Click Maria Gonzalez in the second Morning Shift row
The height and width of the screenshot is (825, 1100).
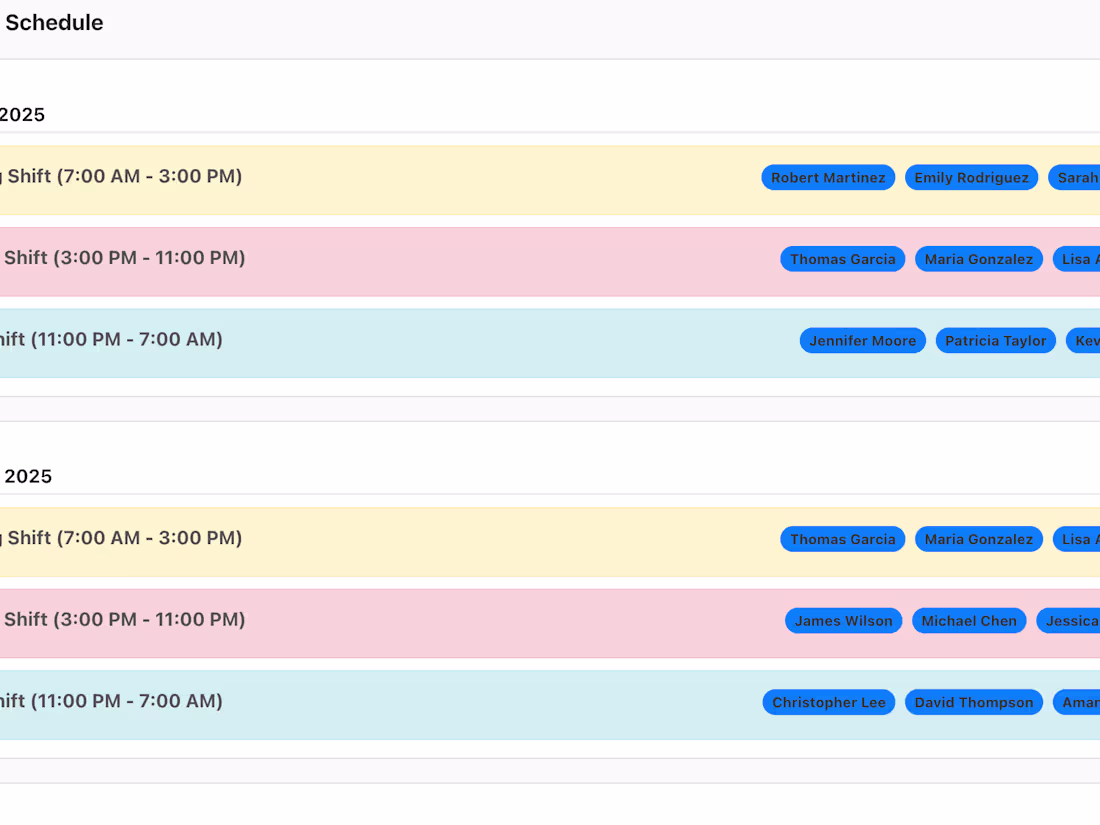tap(978, 539)
